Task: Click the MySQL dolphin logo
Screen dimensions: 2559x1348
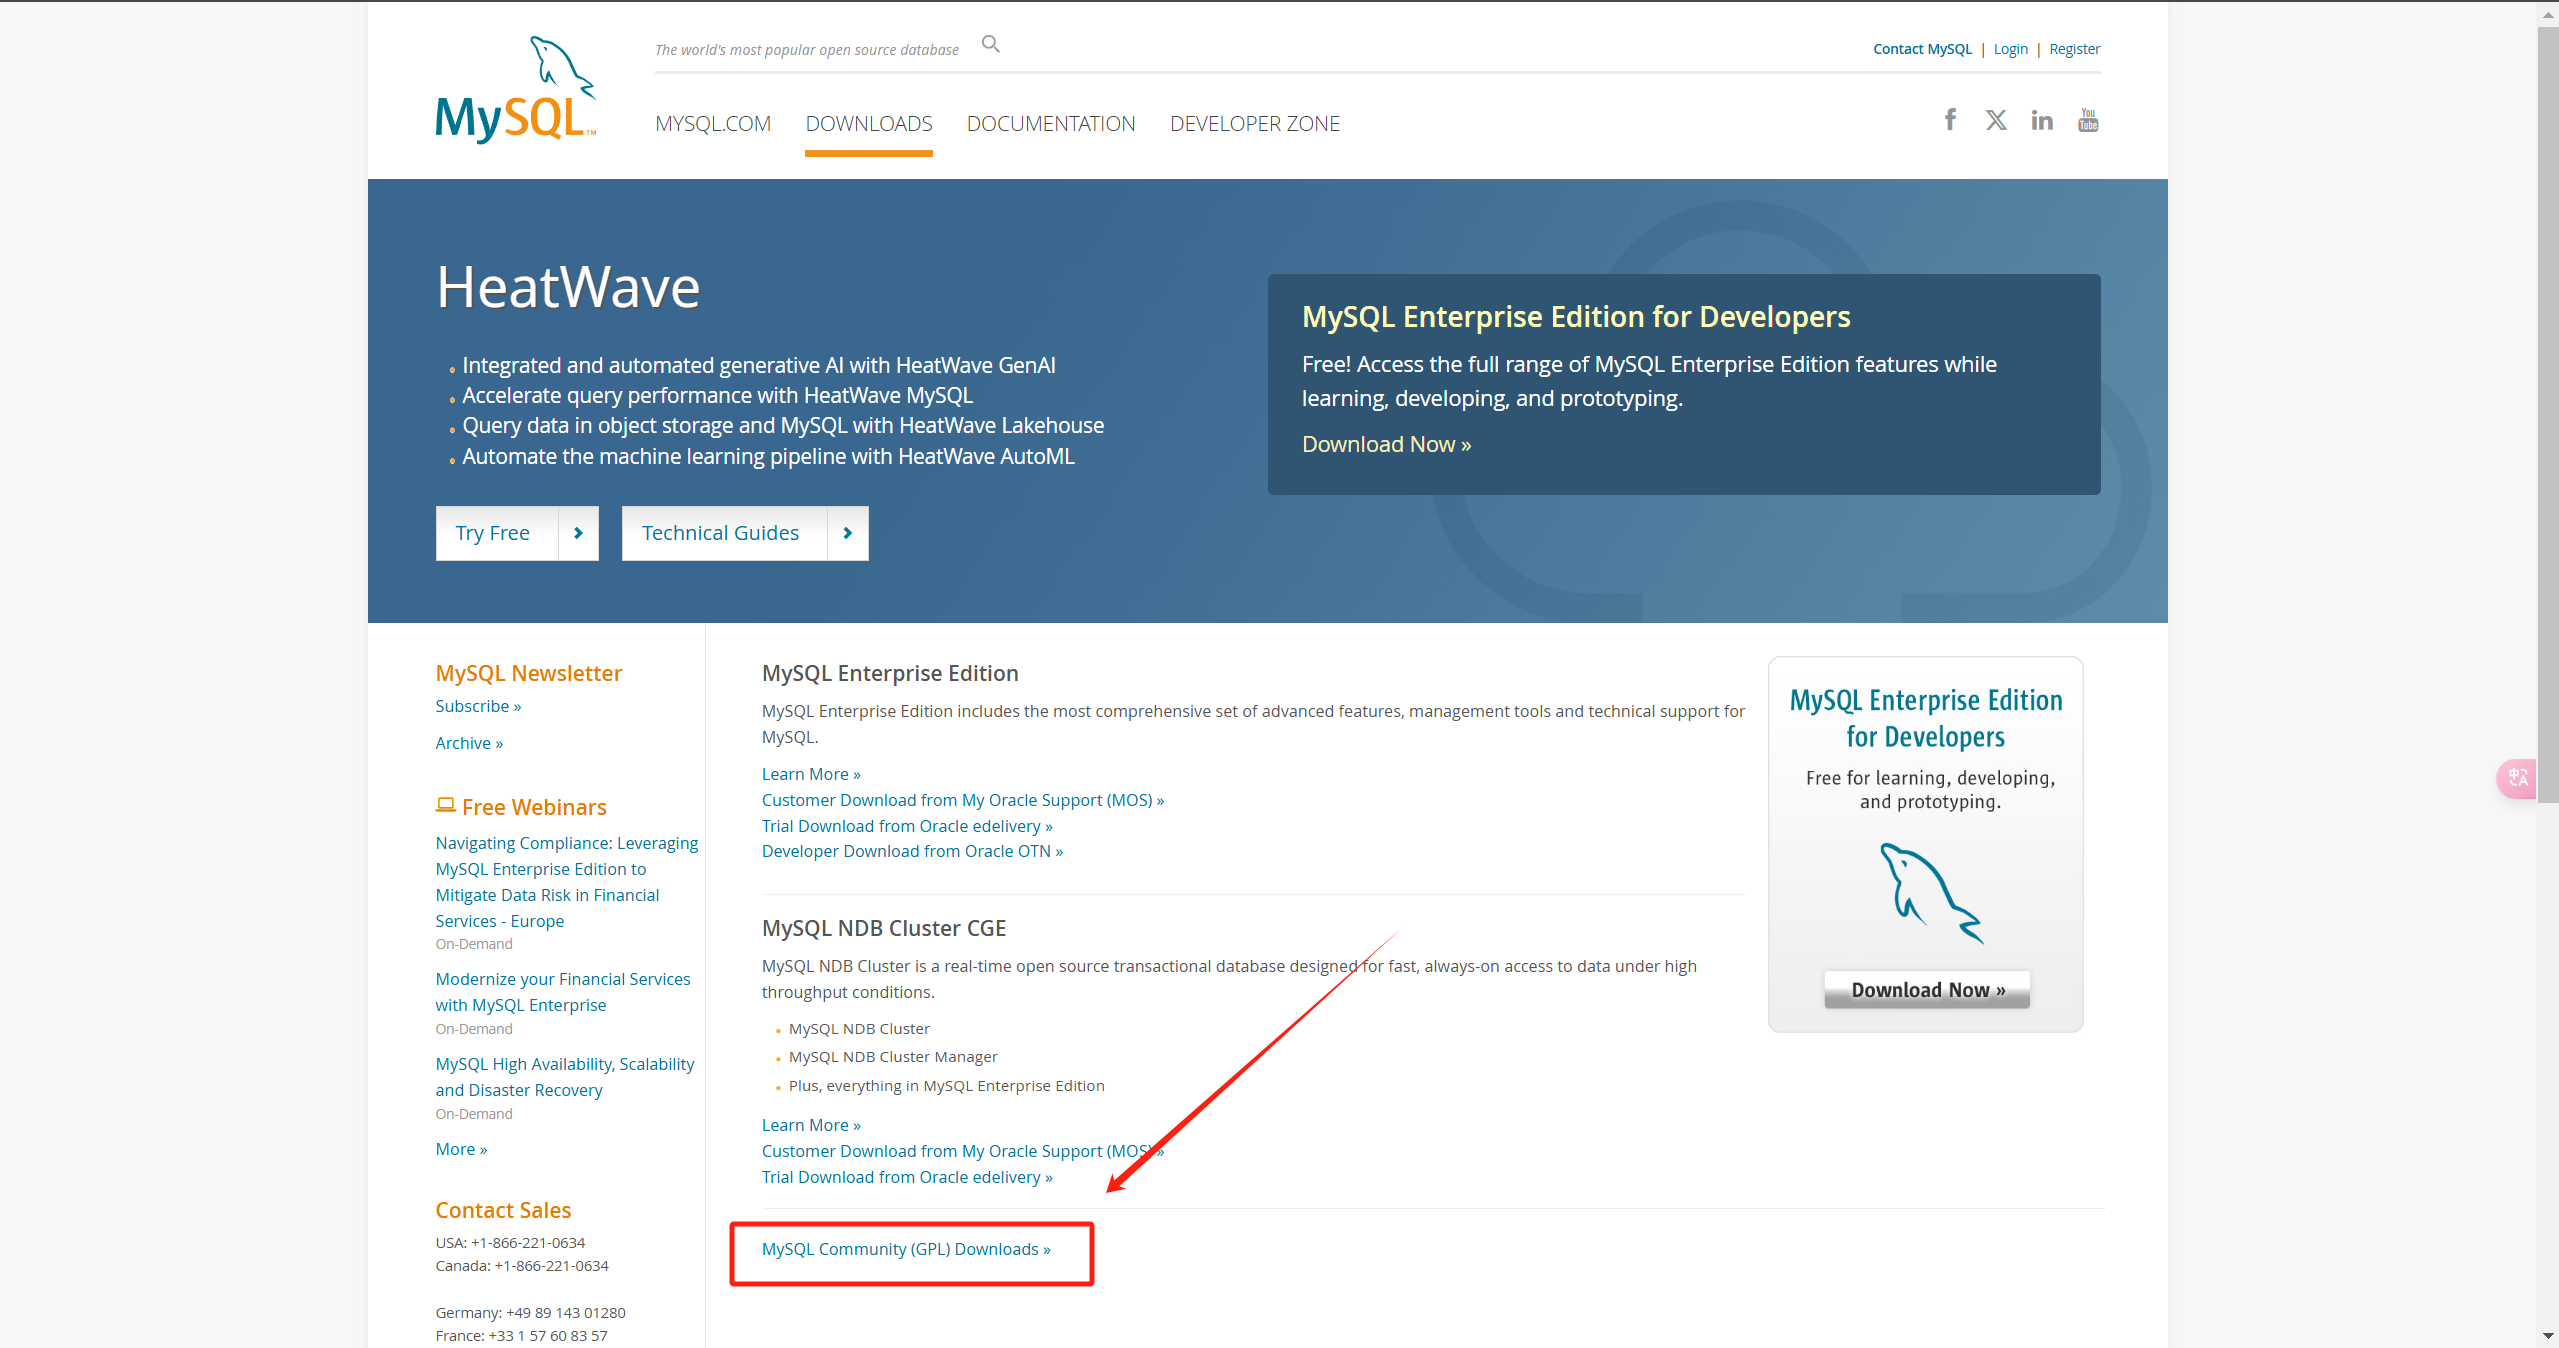Action: (516, 90)
